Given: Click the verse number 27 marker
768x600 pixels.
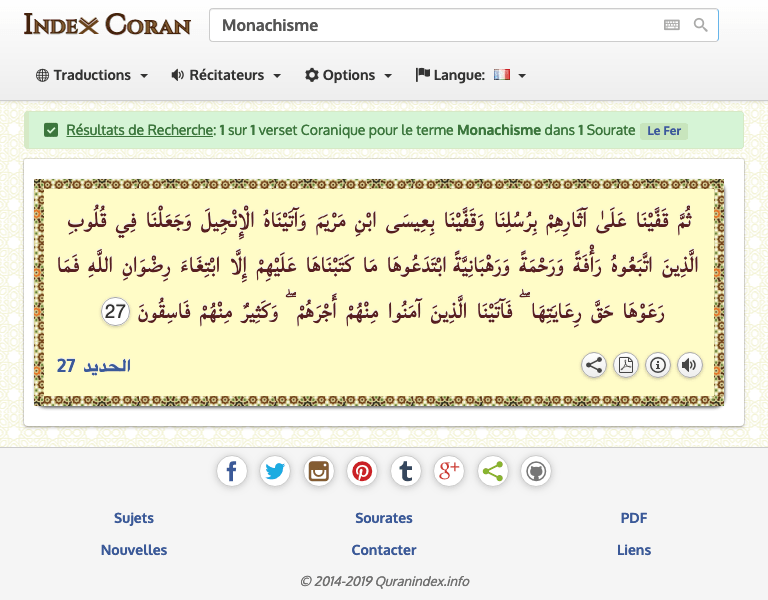Looking at the screenshot, I should [x=116, y=312].
